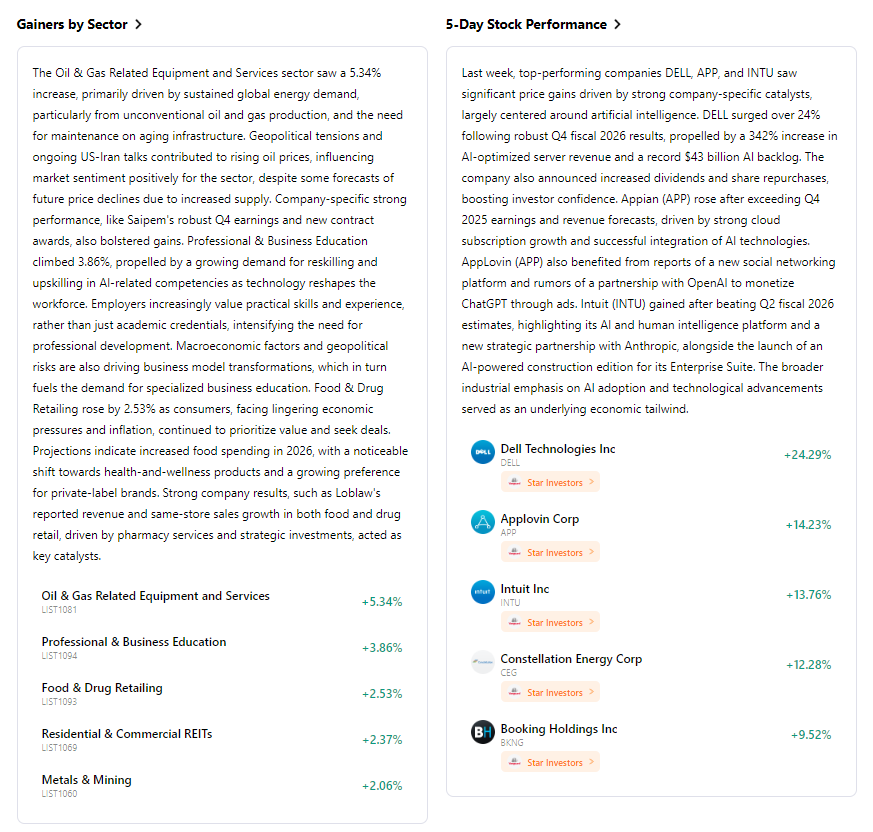Select Food & Drug Retailing sector row

click(102, 688)
